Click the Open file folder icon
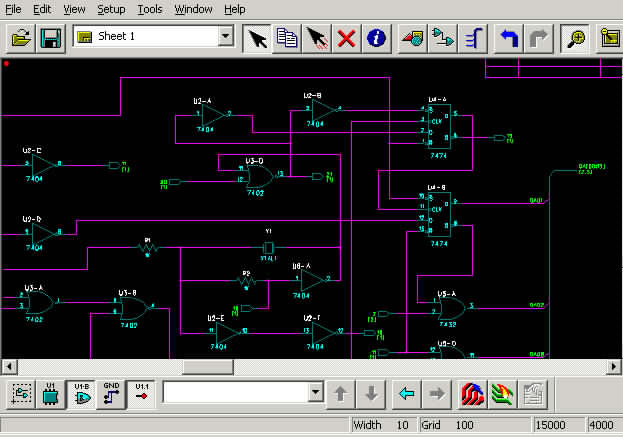 point(21,38)
